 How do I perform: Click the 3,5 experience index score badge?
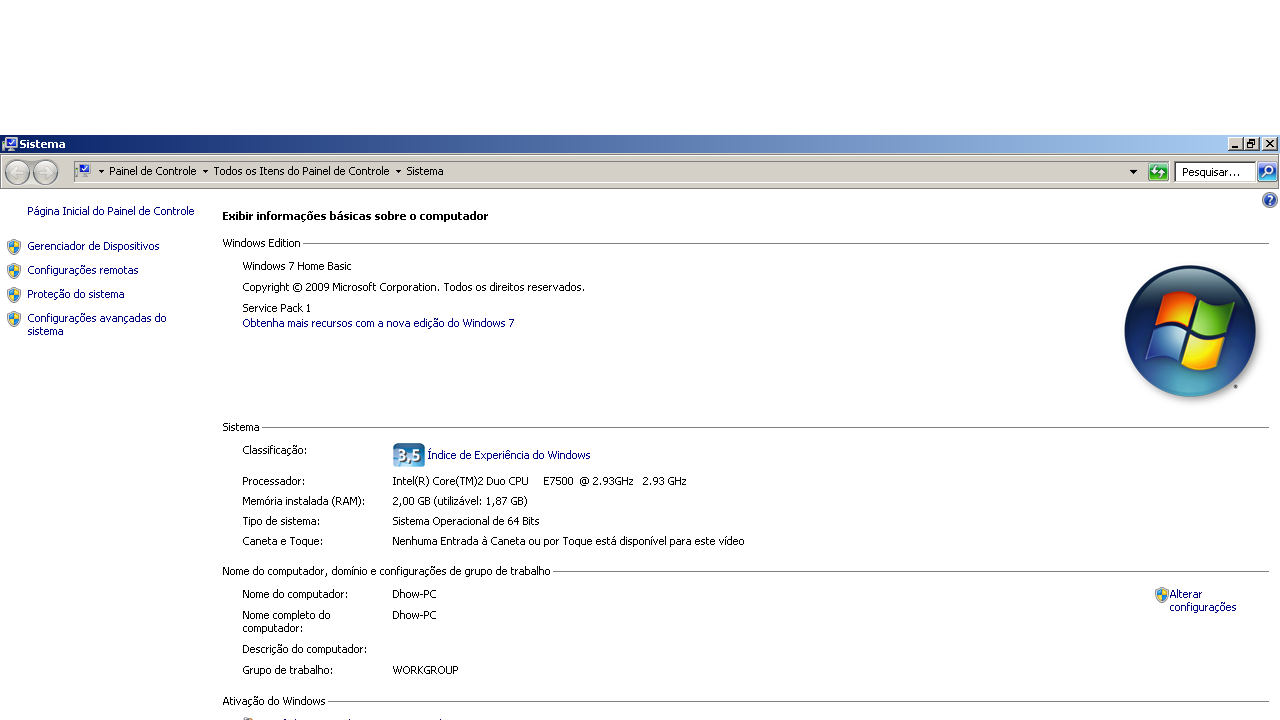(x=408, y=455)
